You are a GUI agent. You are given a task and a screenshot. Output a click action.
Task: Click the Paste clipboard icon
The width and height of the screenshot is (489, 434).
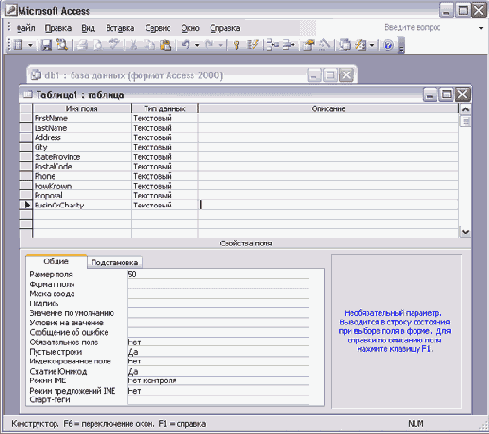click(x=166, y=45)
